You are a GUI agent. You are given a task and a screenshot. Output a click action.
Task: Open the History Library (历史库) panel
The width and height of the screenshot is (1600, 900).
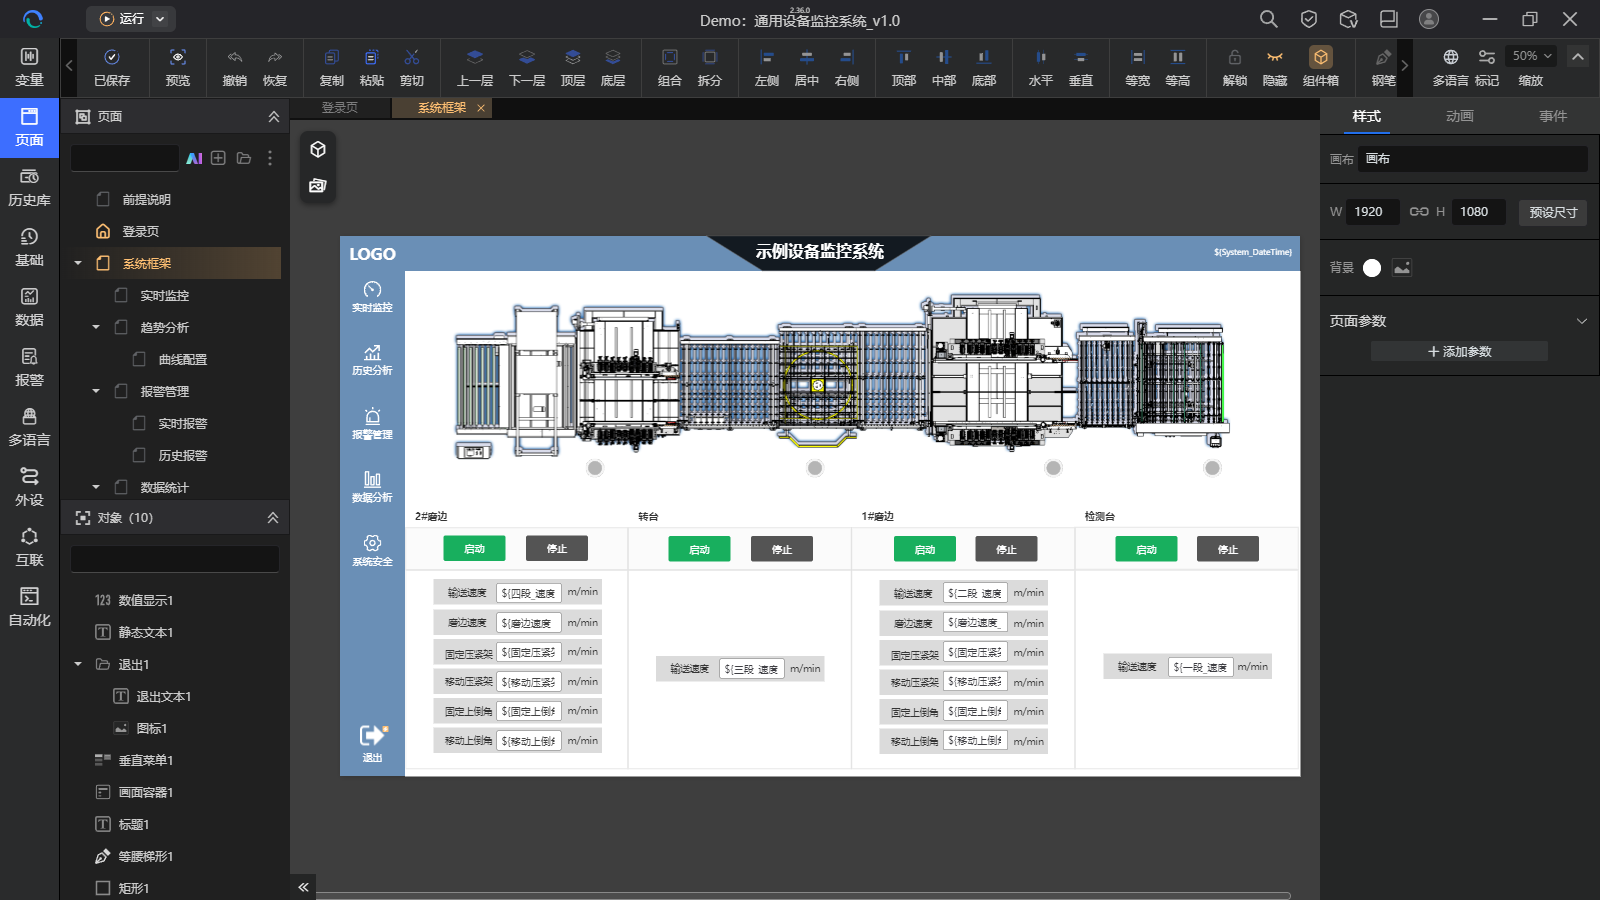29,187
